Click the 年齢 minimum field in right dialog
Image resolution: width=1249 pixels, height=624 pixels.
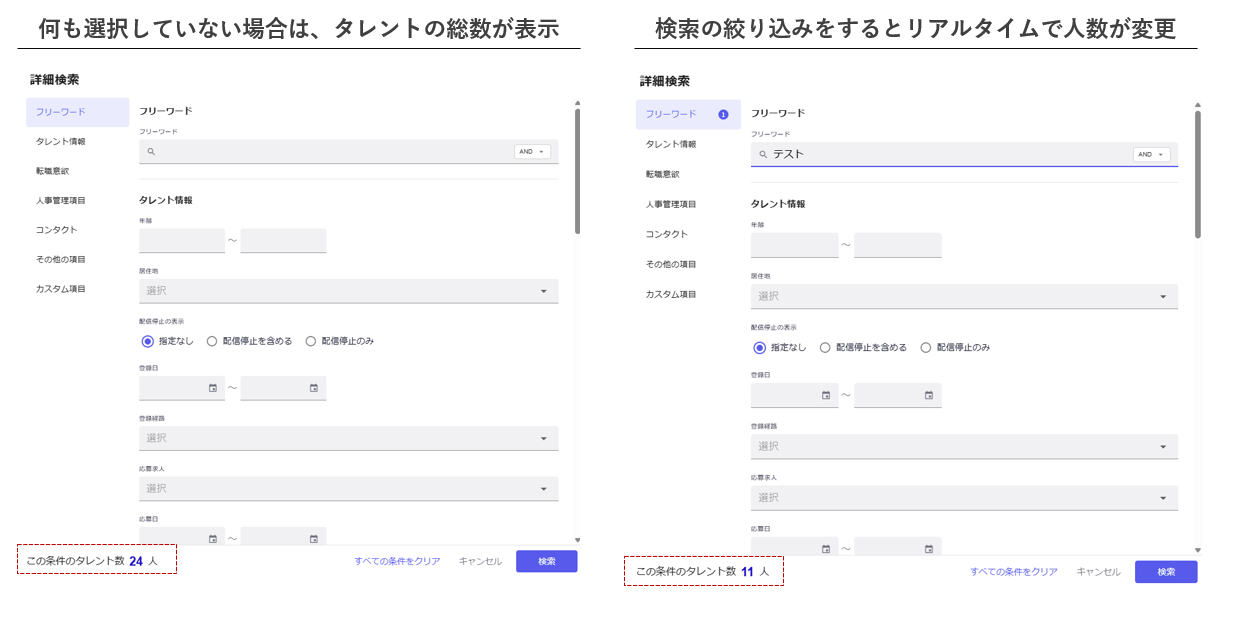[x=794, y=246]
